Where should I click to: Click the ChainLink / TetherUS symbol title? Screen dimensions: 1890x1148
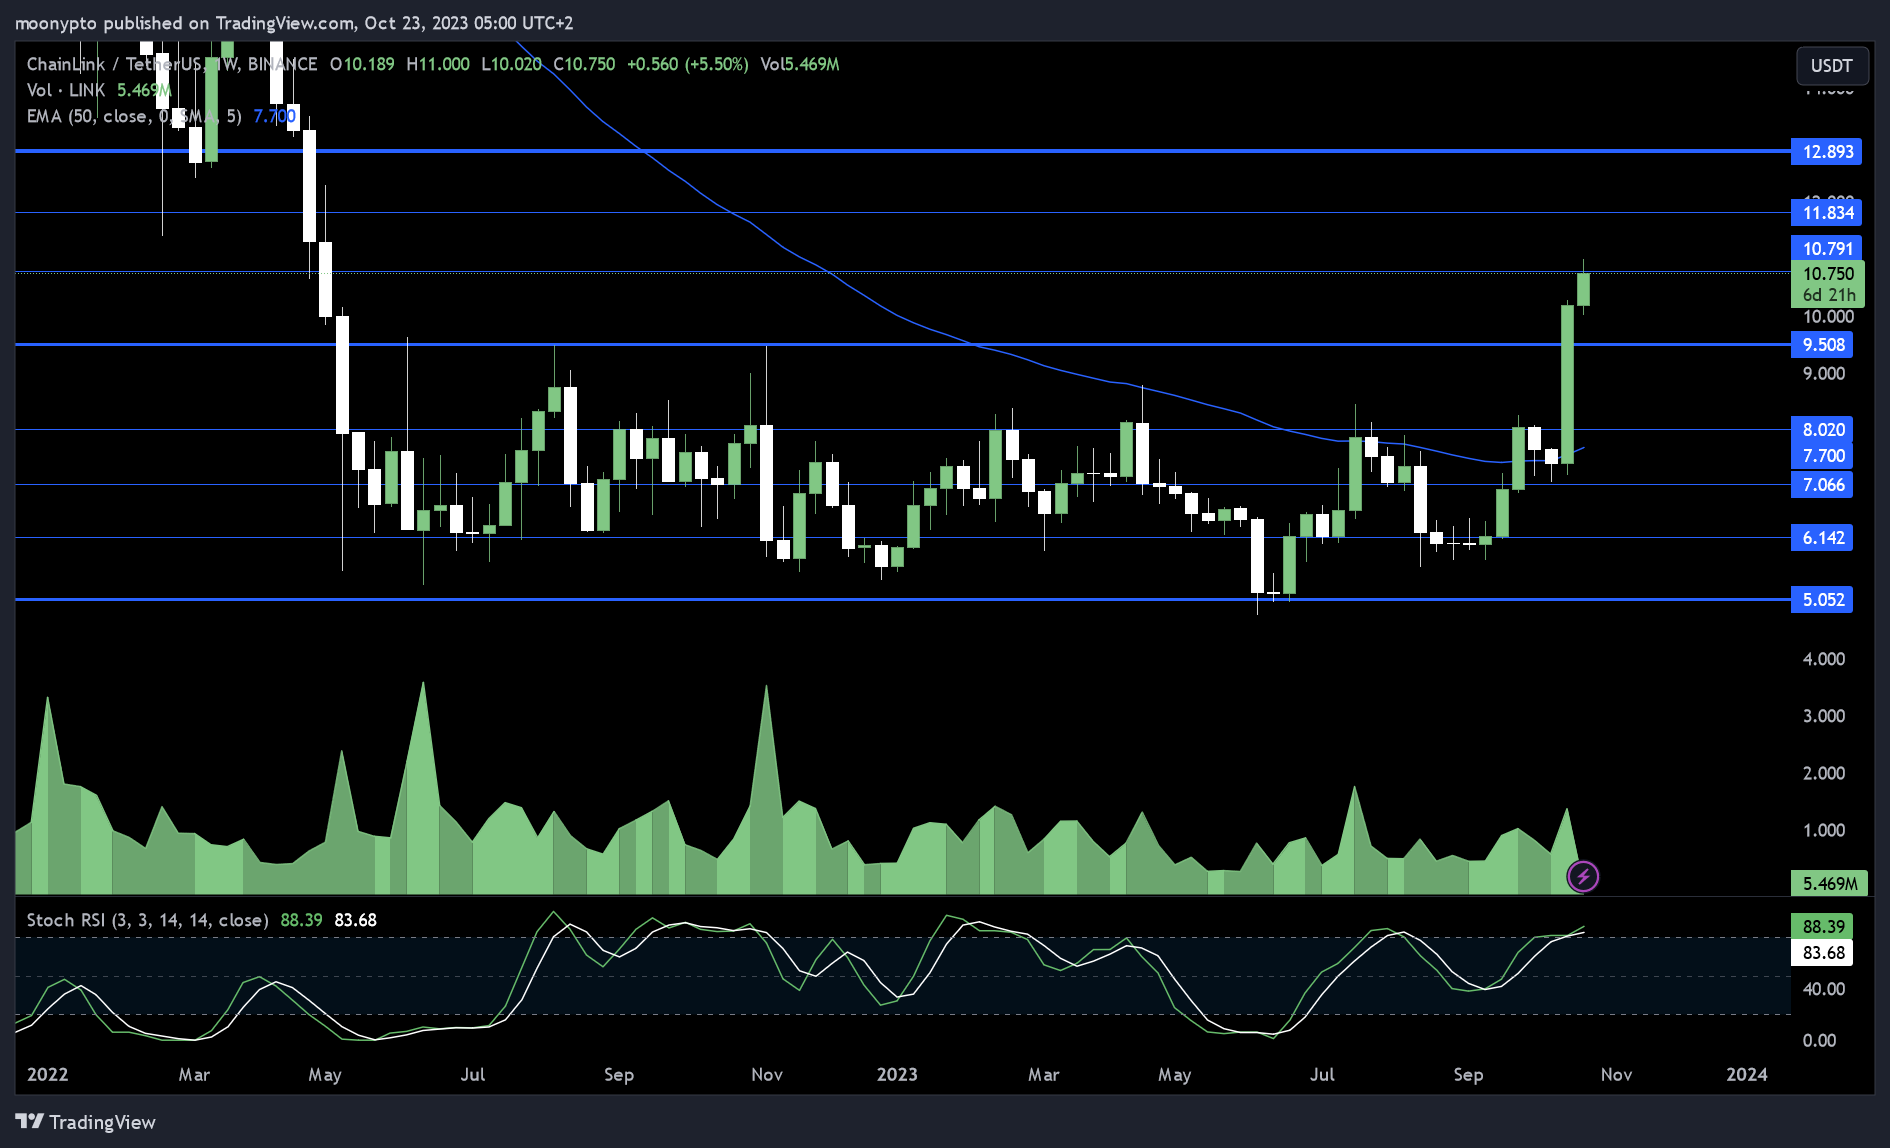172,64
